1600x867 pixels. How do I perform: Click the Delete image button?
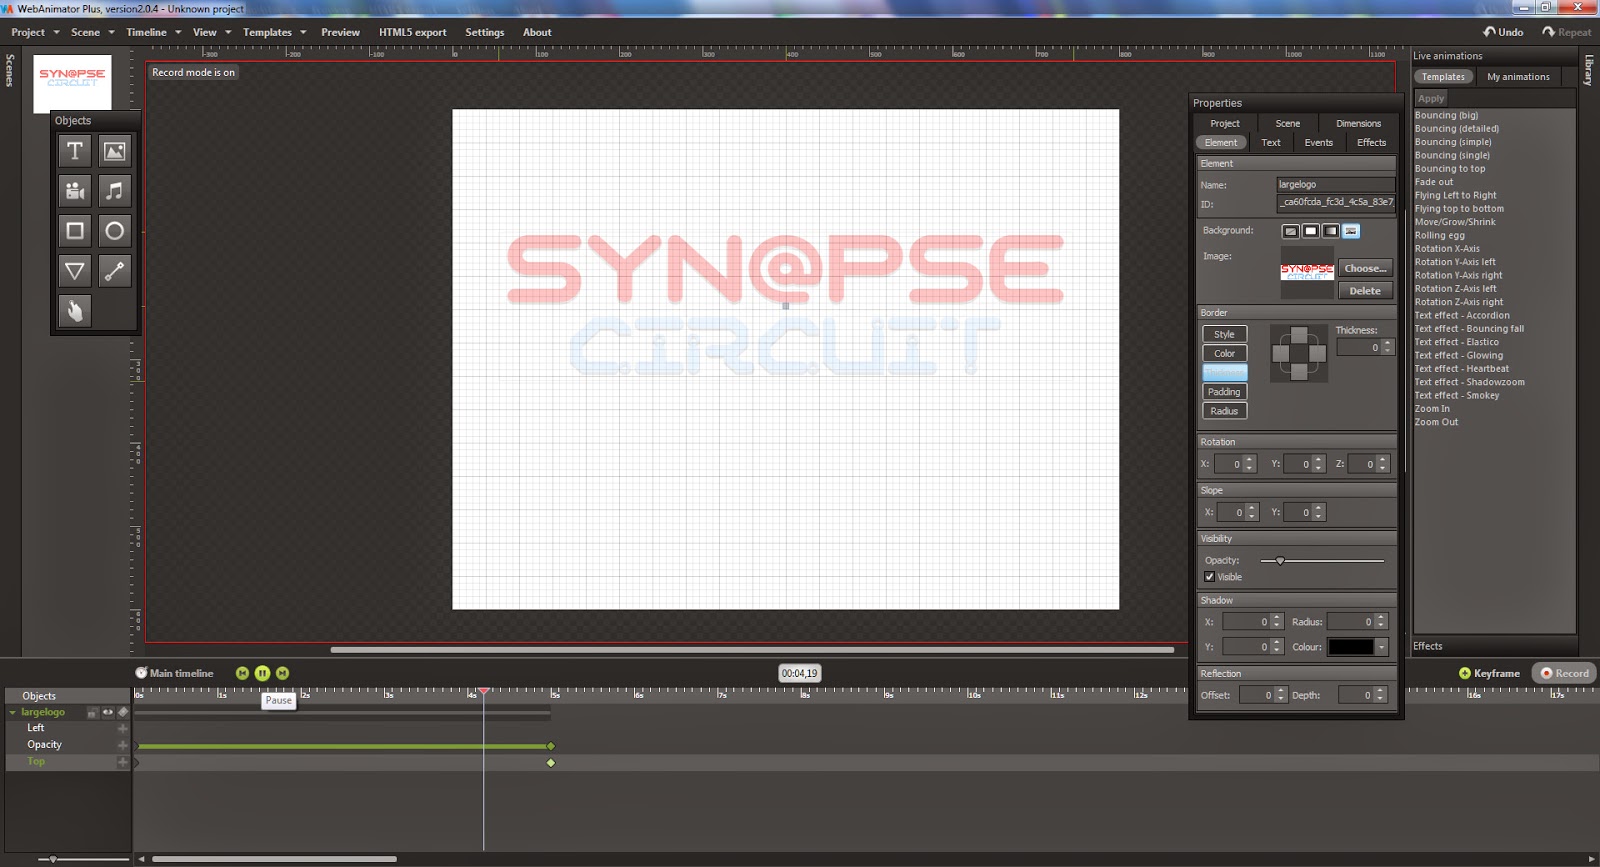point(1365,291)
